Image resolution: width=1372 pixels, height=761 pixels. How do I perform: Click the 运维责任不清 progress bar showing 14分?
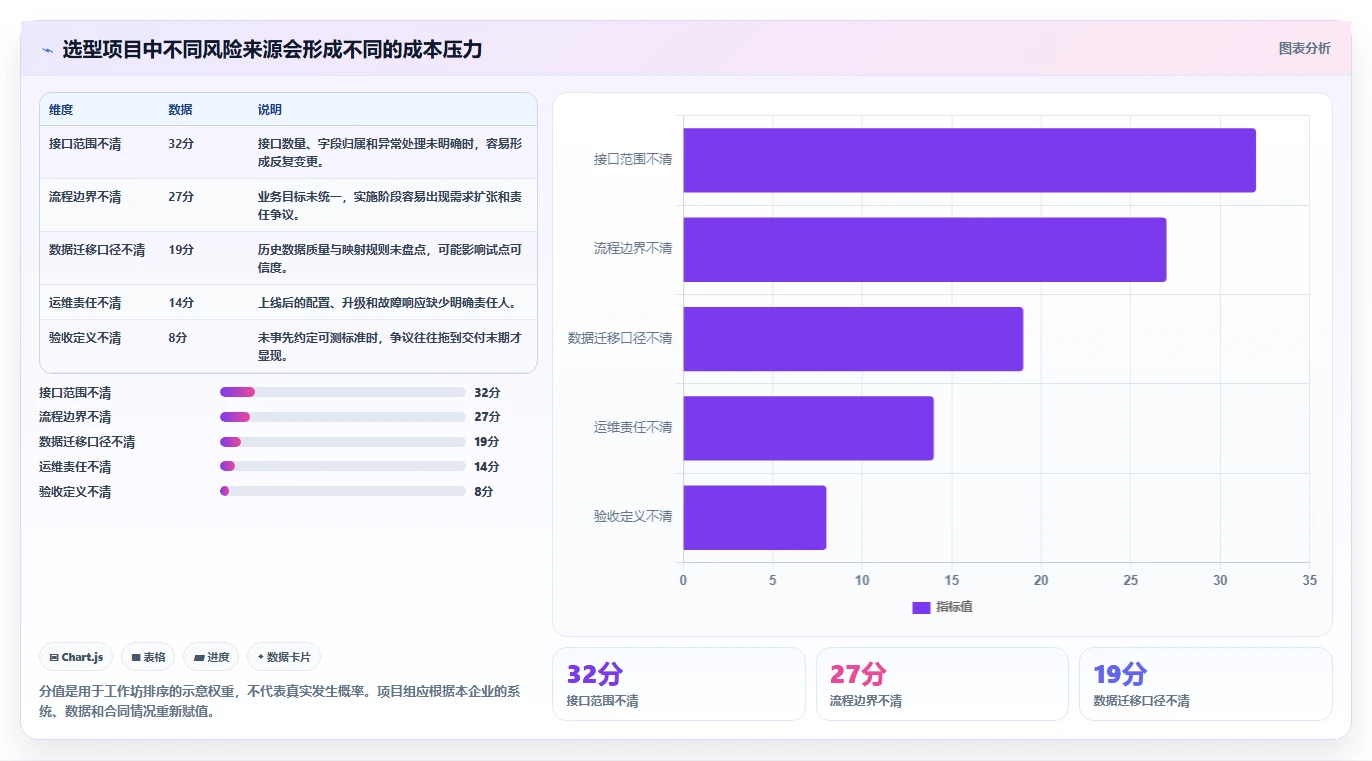(343, 466)
